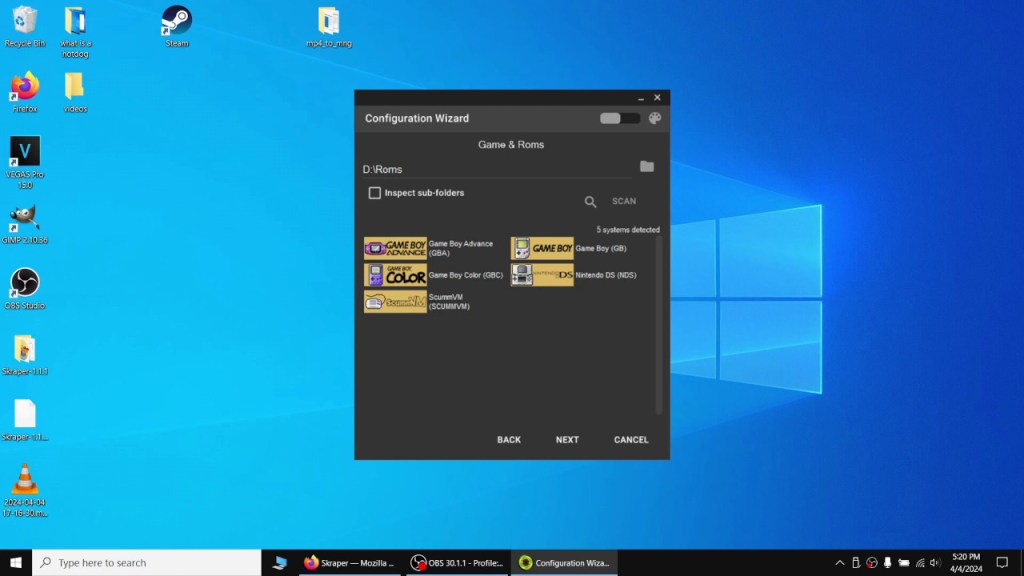
Task: Click the Game Boy Color system logo
Action: [x=395, y=275]
